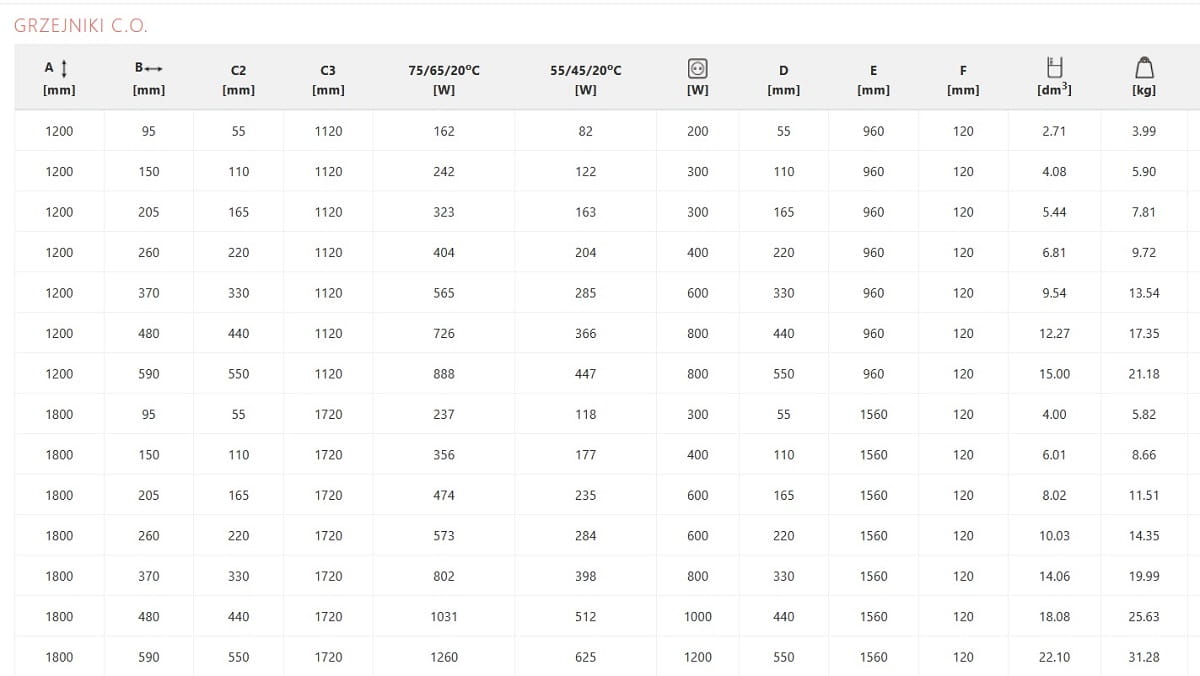The width and height of the screenshot is (1200, 676).
Task: Select the 1031 W power cell
Action: tap(444, 617)
